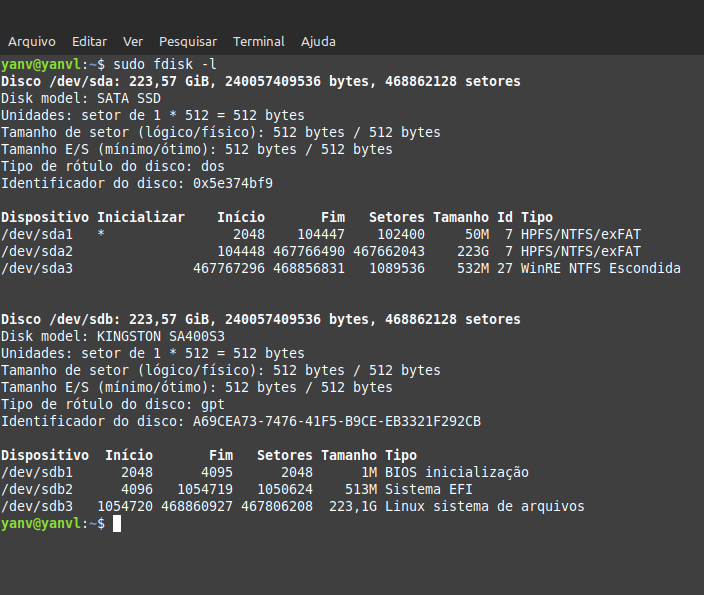704x595 pixels.
Task: Click the GPT identifier A69CEA73 string
Action: 337,421
